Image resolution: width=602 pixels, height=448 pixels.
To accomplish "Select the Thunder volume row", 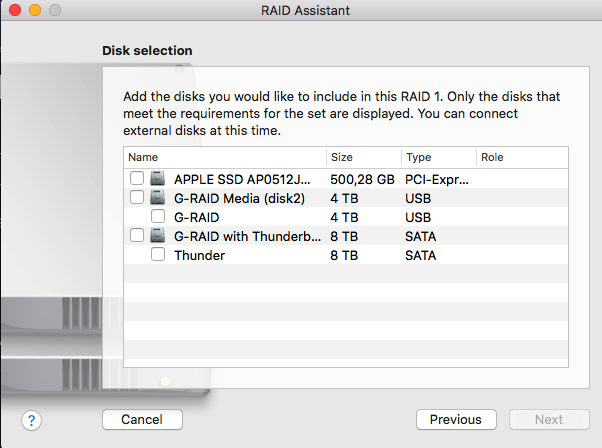I will tap(346, 255).
